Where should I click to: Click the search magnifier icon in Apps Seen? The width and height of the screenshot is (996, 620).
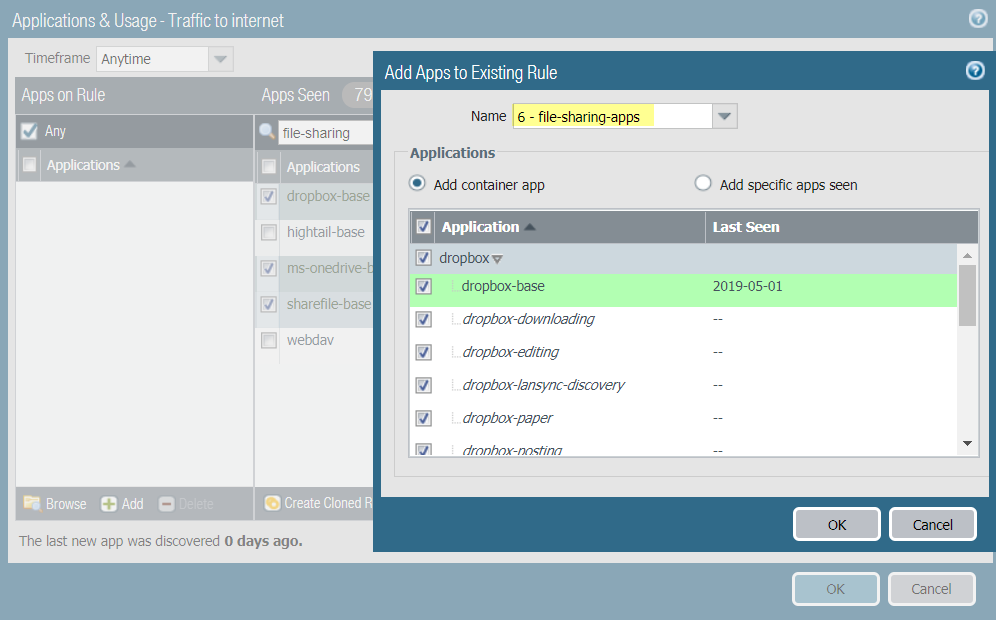tap(267, 131)
